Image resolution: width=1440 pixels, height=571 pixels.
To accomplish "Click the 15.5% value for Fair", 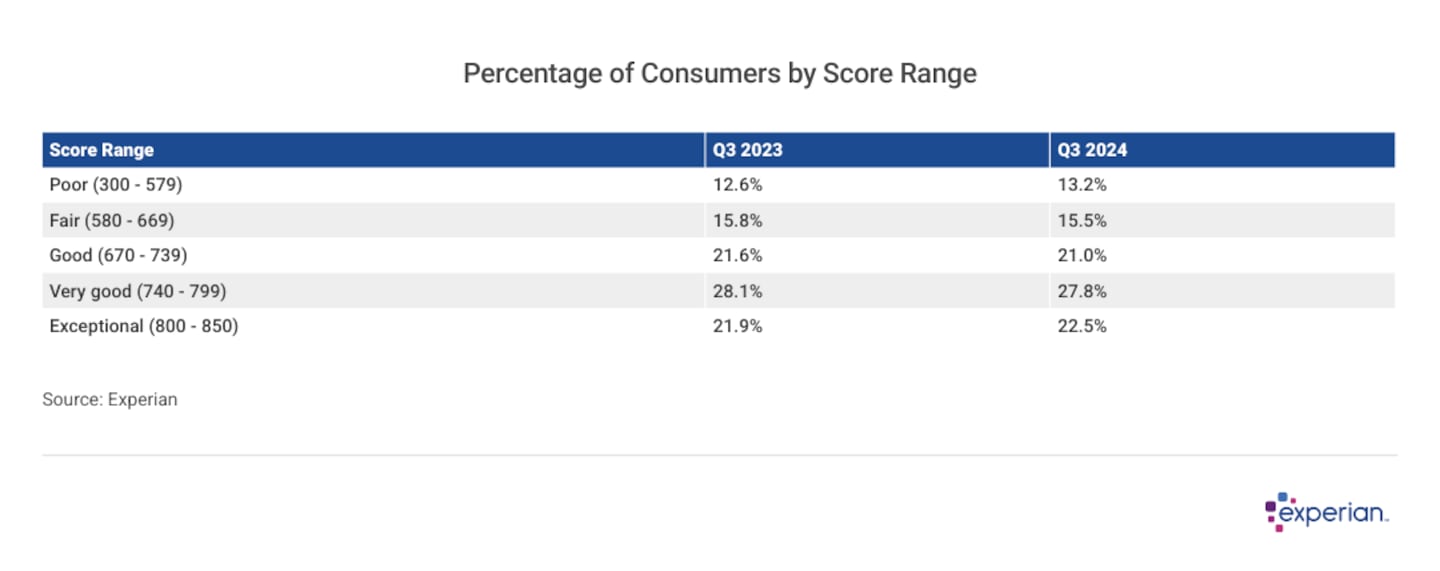I will pos(1081,220).
